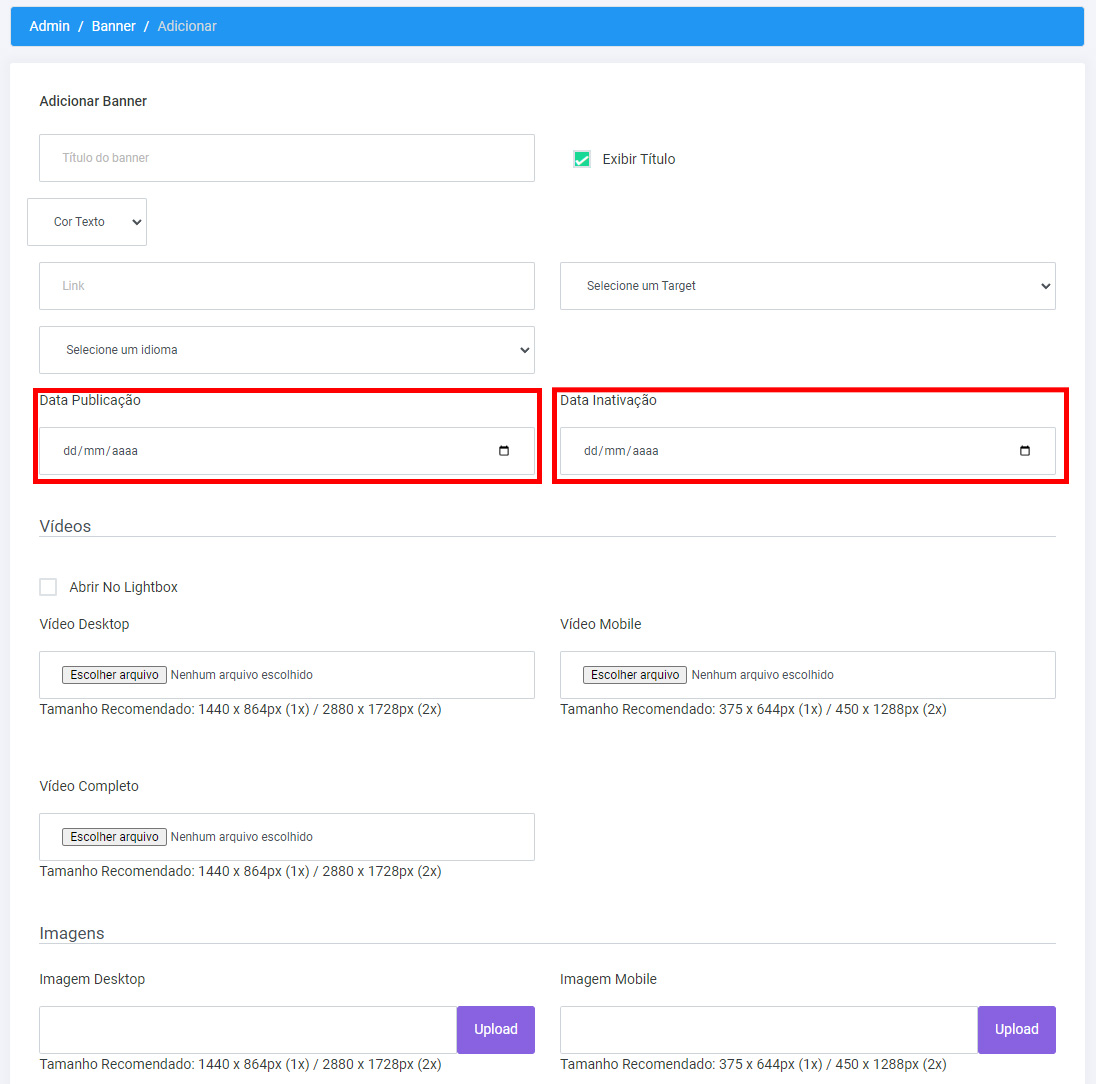Choose file for Vídeo Mobile

pyautogui.click(x=635, y=674)
